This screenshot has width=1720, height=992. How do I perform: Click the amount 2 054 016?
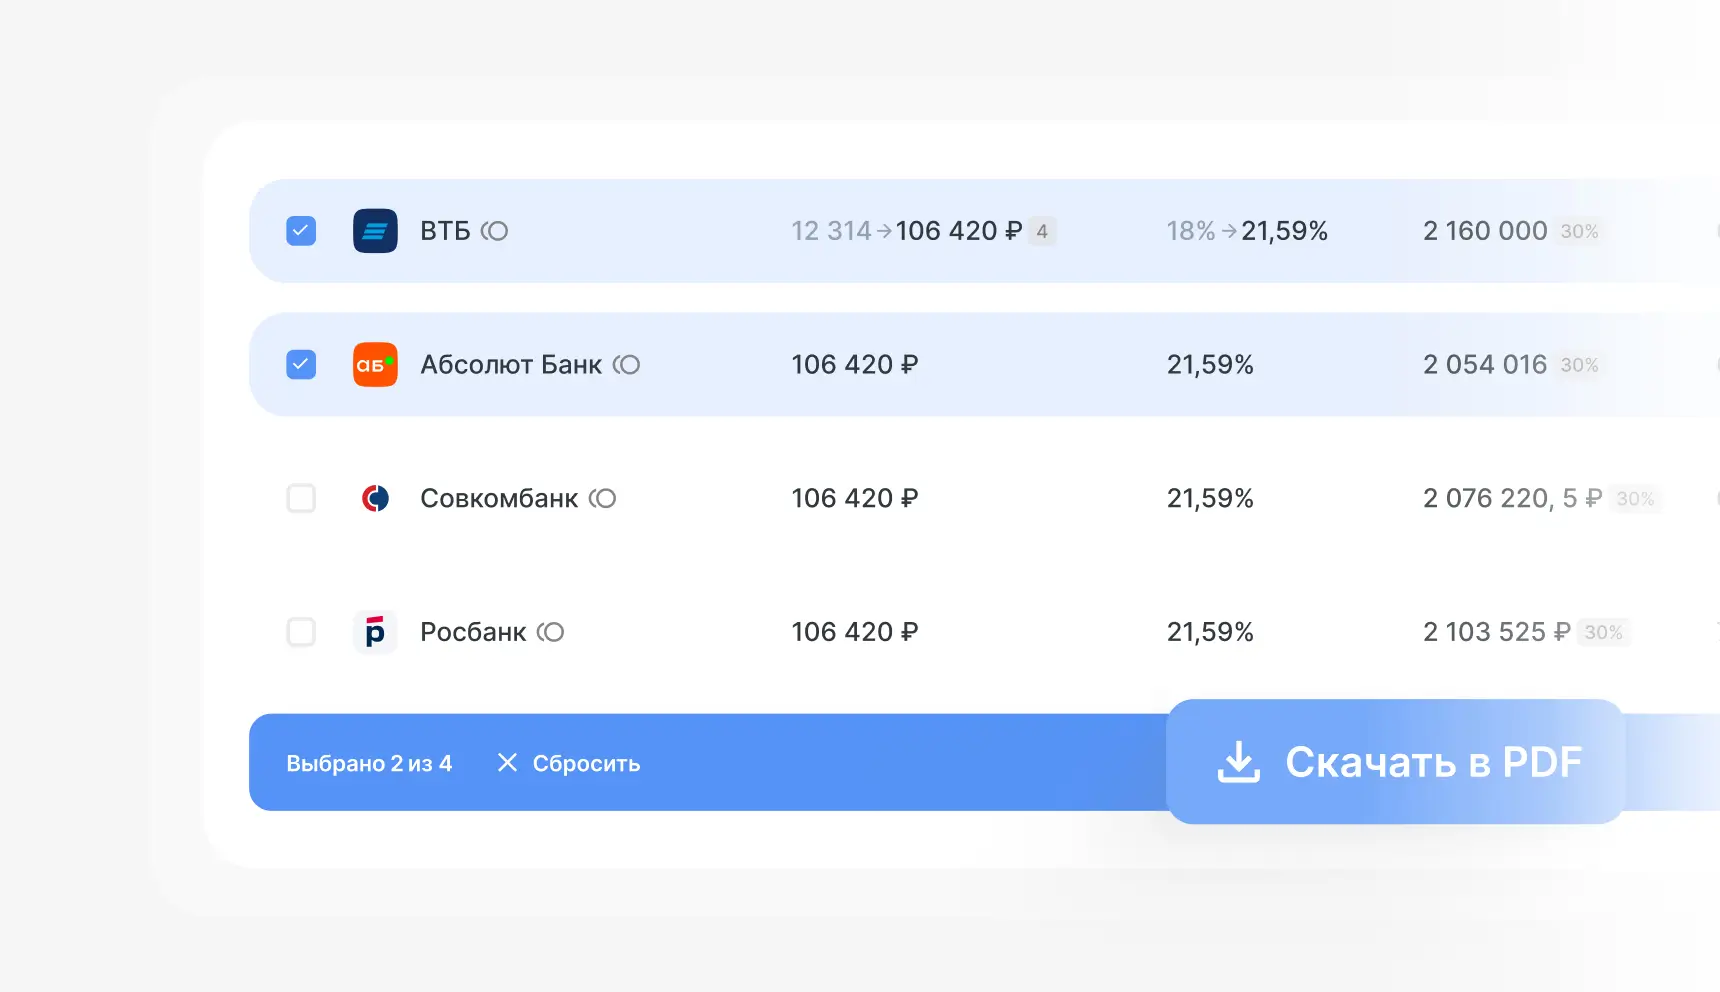pos(1485,365)
